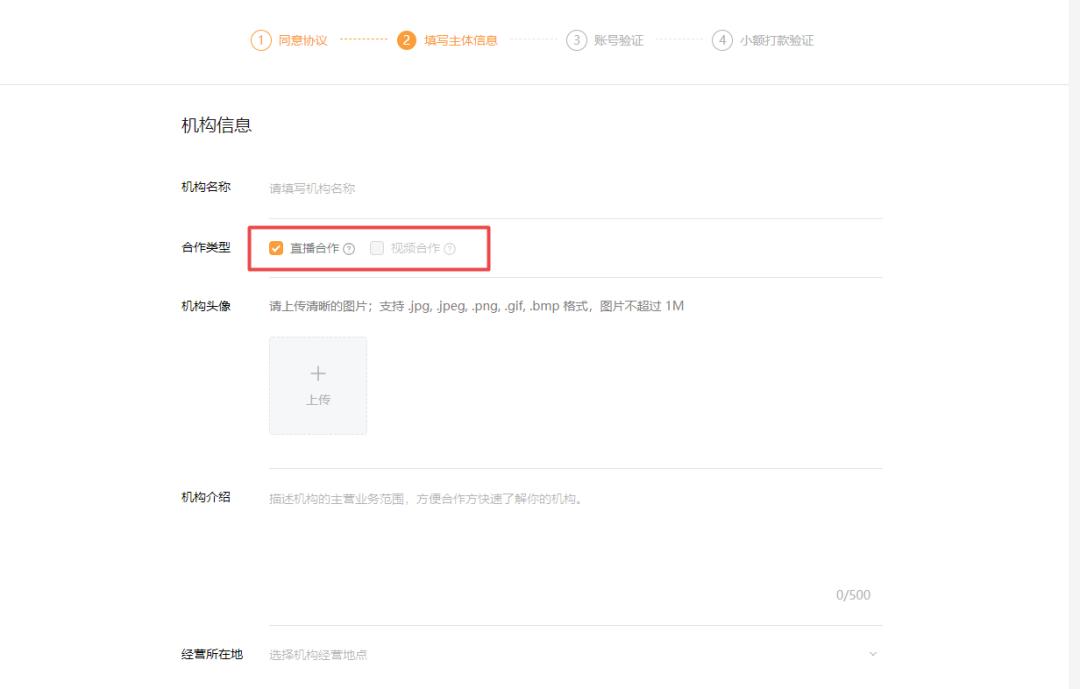This screenshot has width=1080, height=689.
Task: Click the chevron arrow beside 经营所在地 field
Action: coord(872,652)
